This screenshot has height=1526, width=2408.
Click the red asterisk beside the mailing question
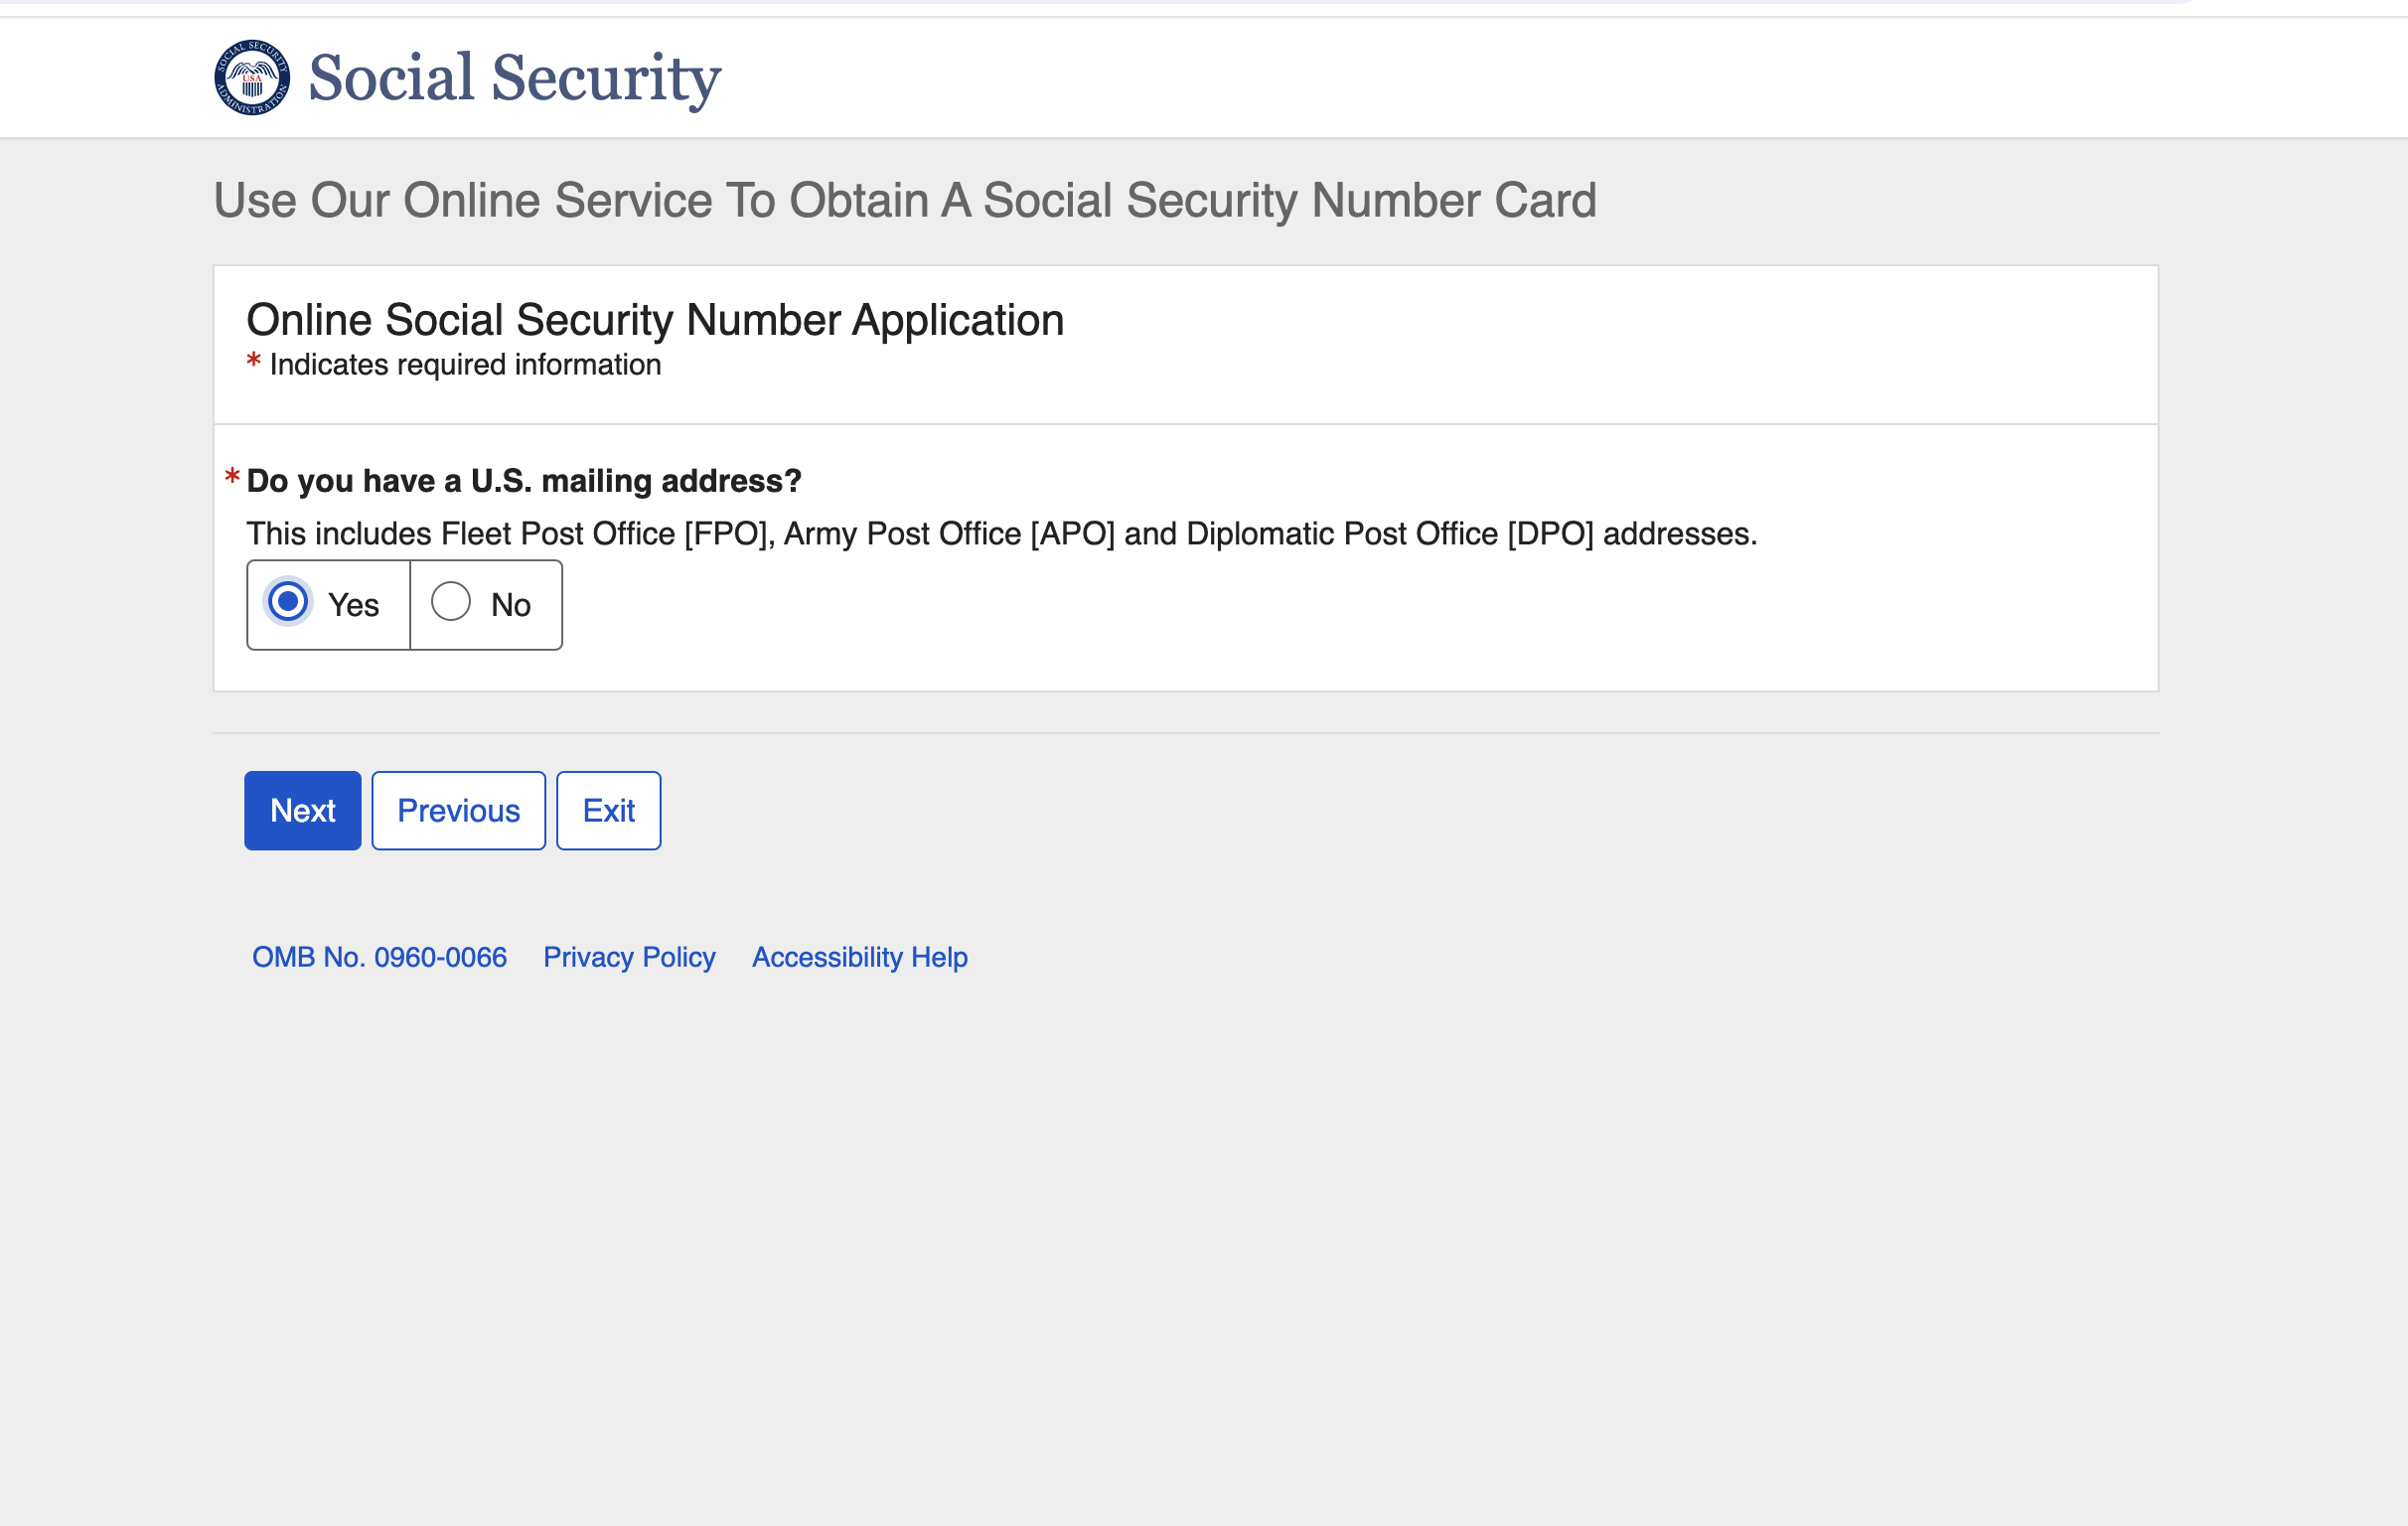[x=232, y=477]
